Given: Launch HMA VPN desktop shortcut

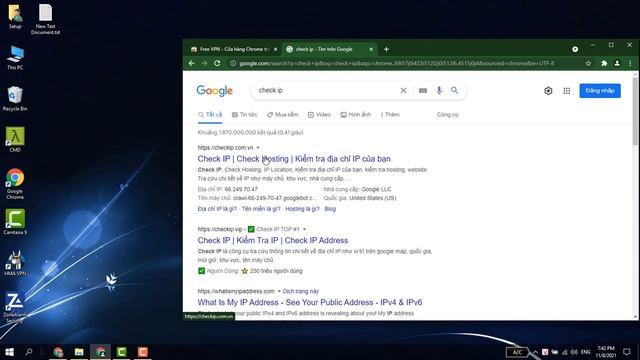Looking at the screenshot, I should pyautogui.click(x=15, y=264).
